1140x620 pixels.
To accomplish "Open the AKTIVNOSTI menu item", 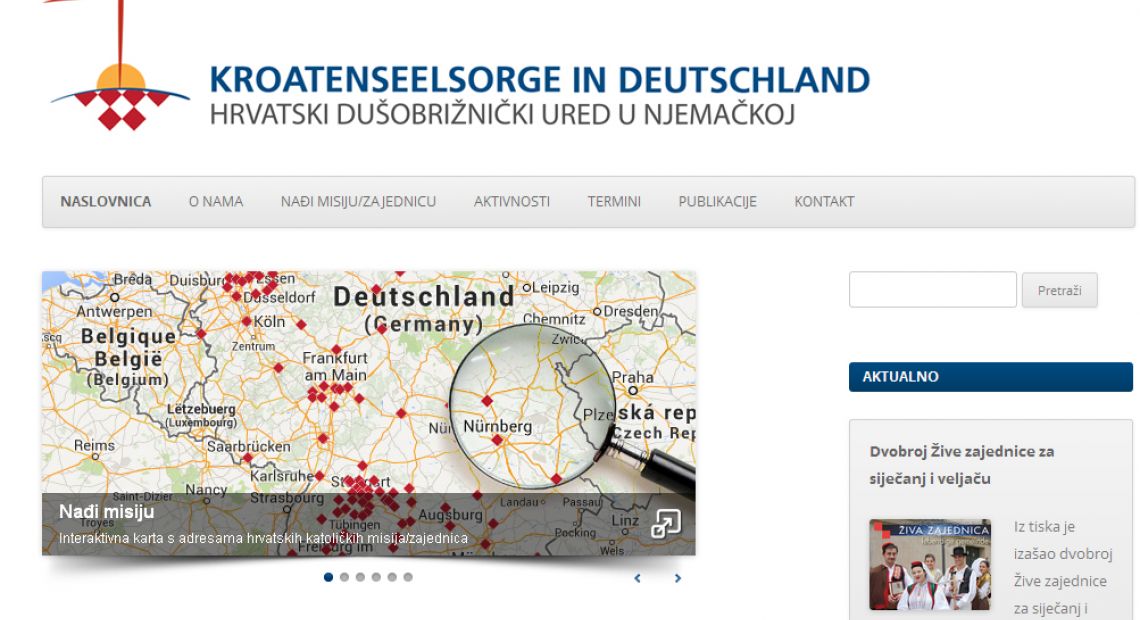I will tap(512, 202).
